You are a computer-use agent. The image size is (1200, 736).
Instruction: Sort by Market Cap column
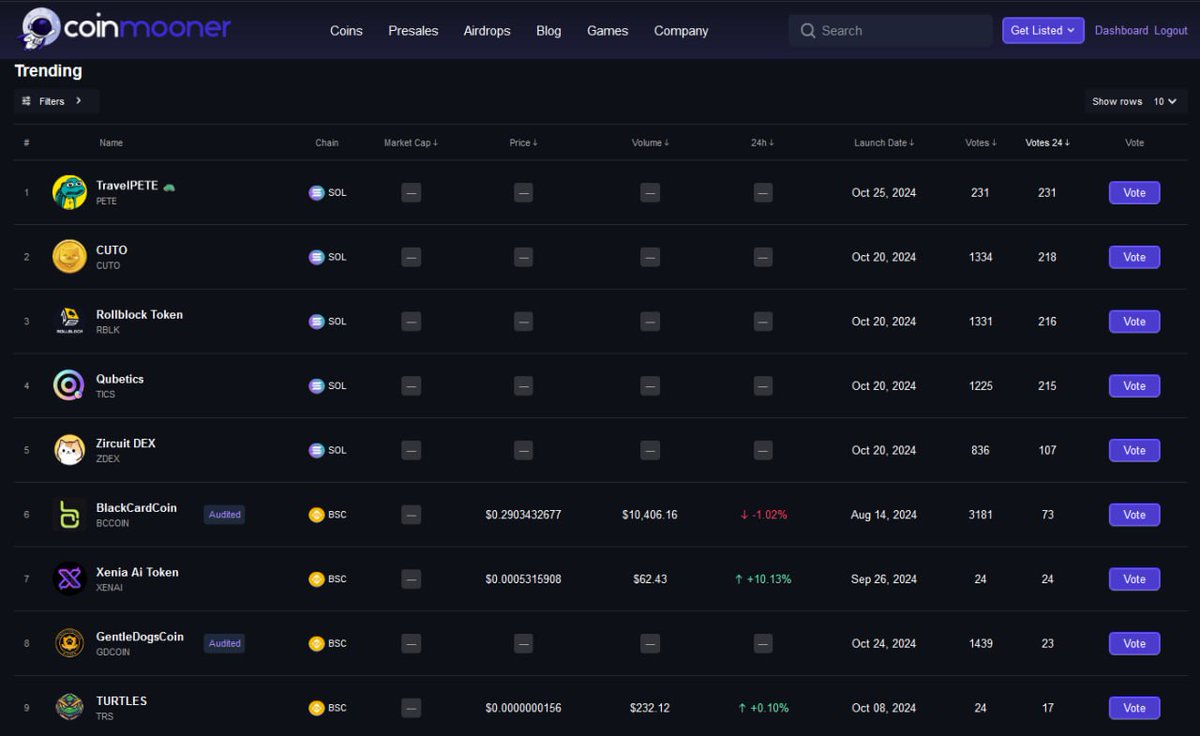coord(411,143)
